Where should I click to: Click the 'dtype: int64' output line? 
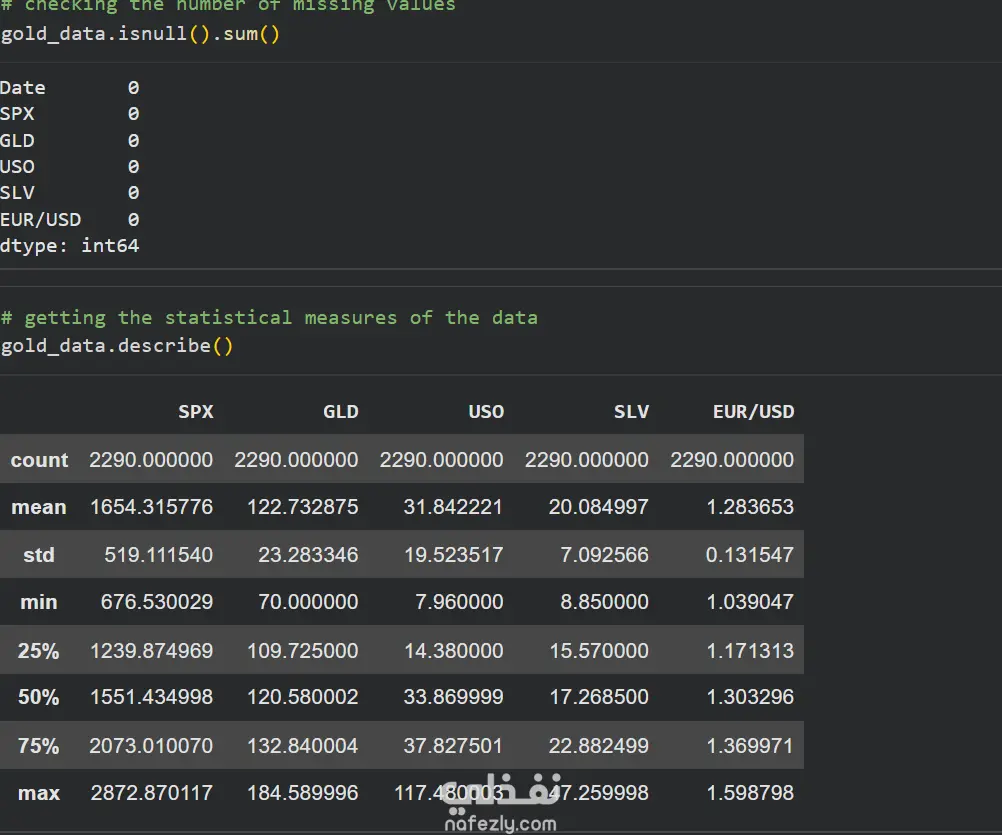coord(70,245)
